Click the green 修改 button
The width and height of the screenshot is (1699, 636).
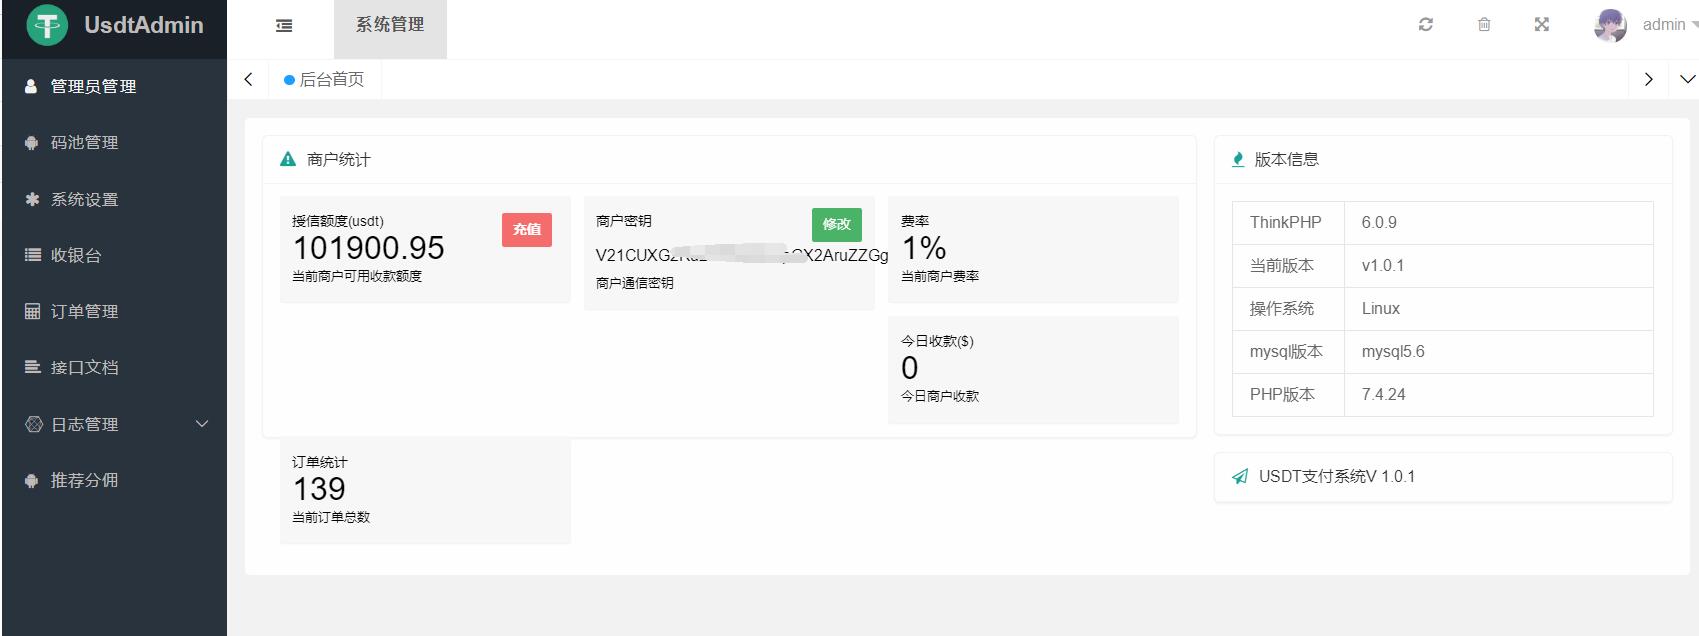coord(836,224)
